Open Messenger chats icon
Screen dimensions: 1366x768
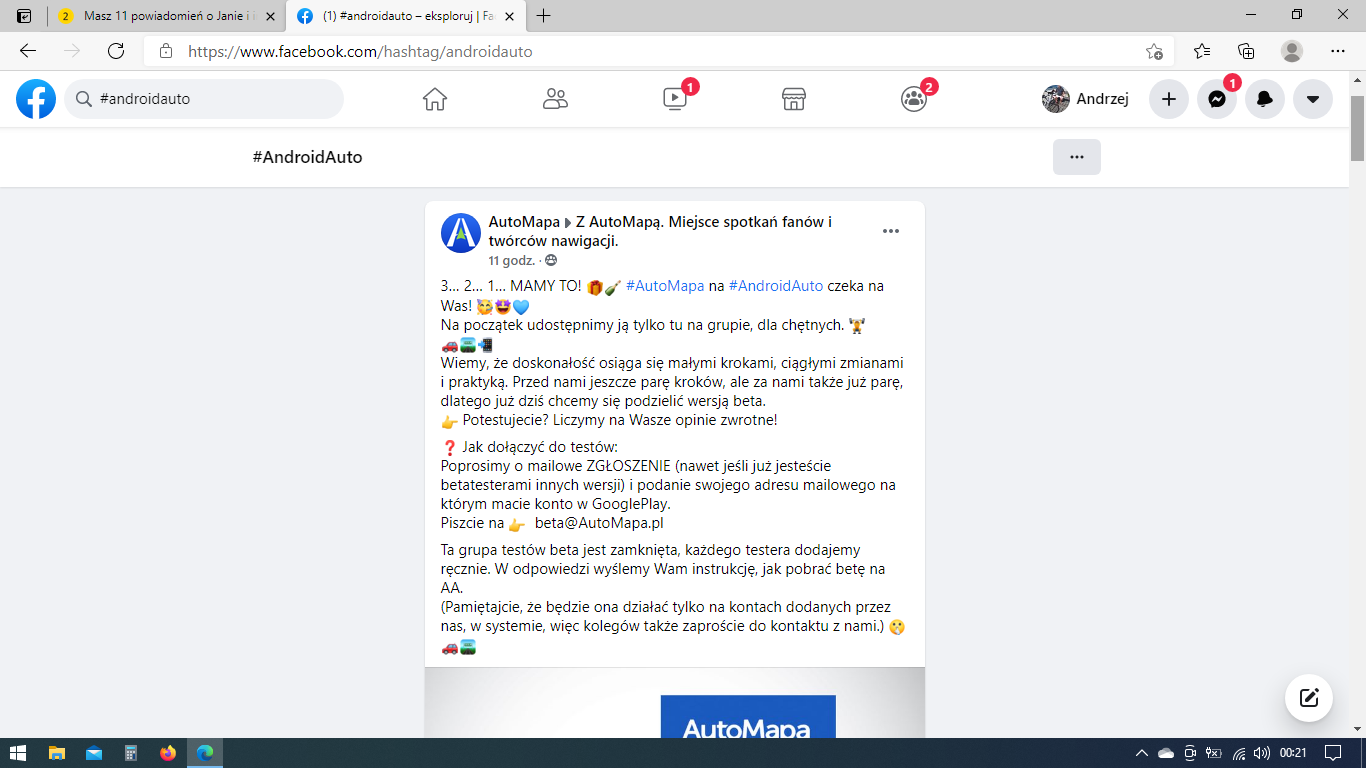(1217, 99)
